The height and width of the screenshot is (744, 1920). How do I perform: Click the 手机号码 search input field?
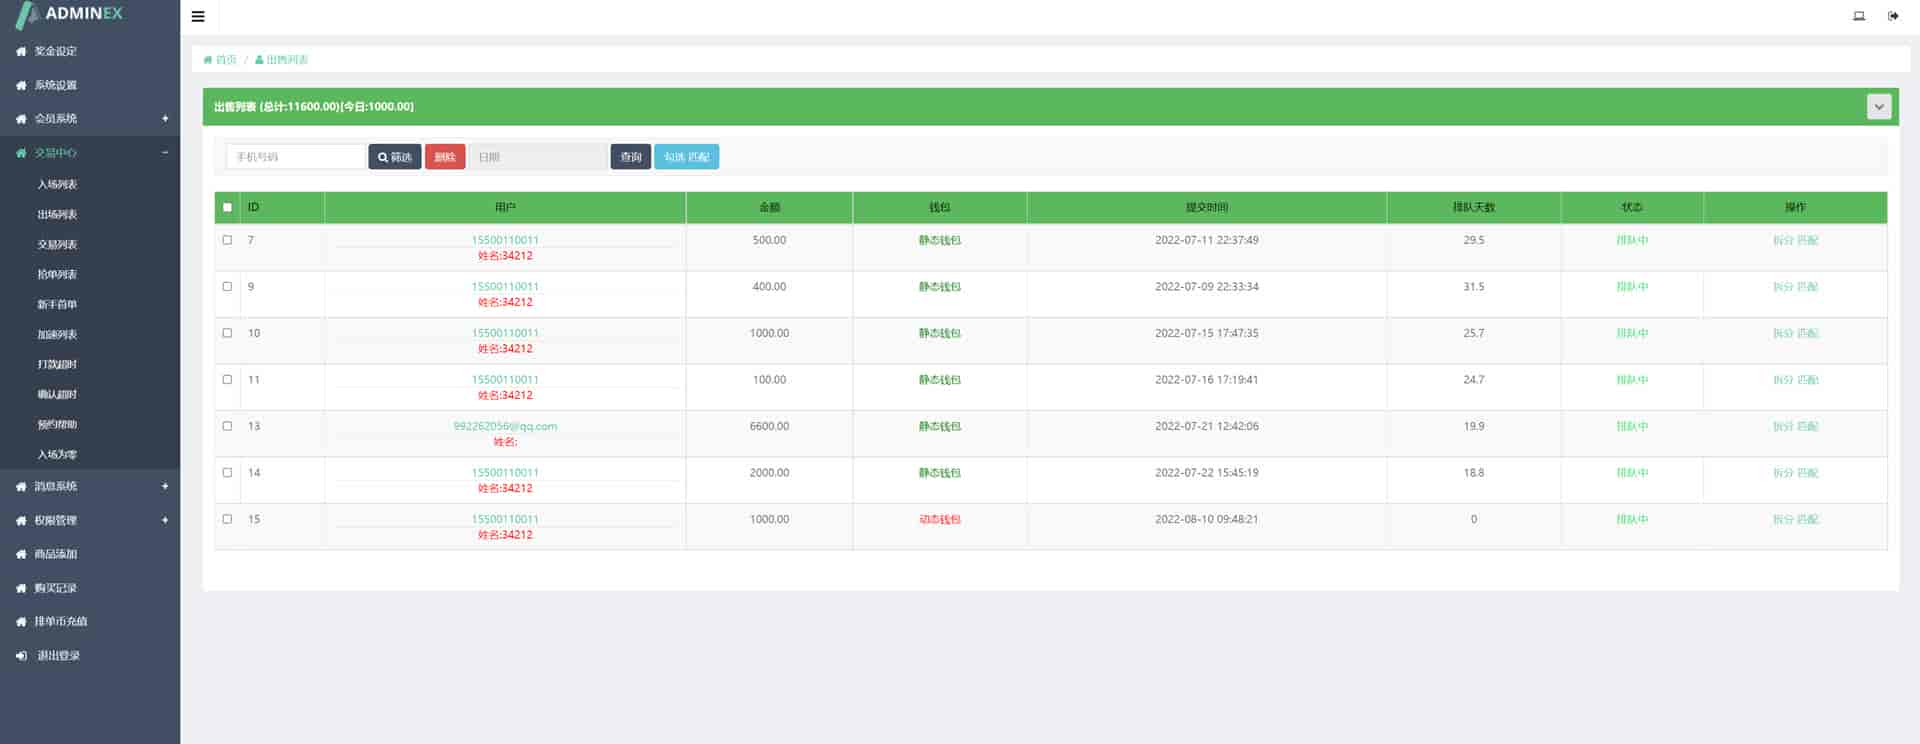296,157
